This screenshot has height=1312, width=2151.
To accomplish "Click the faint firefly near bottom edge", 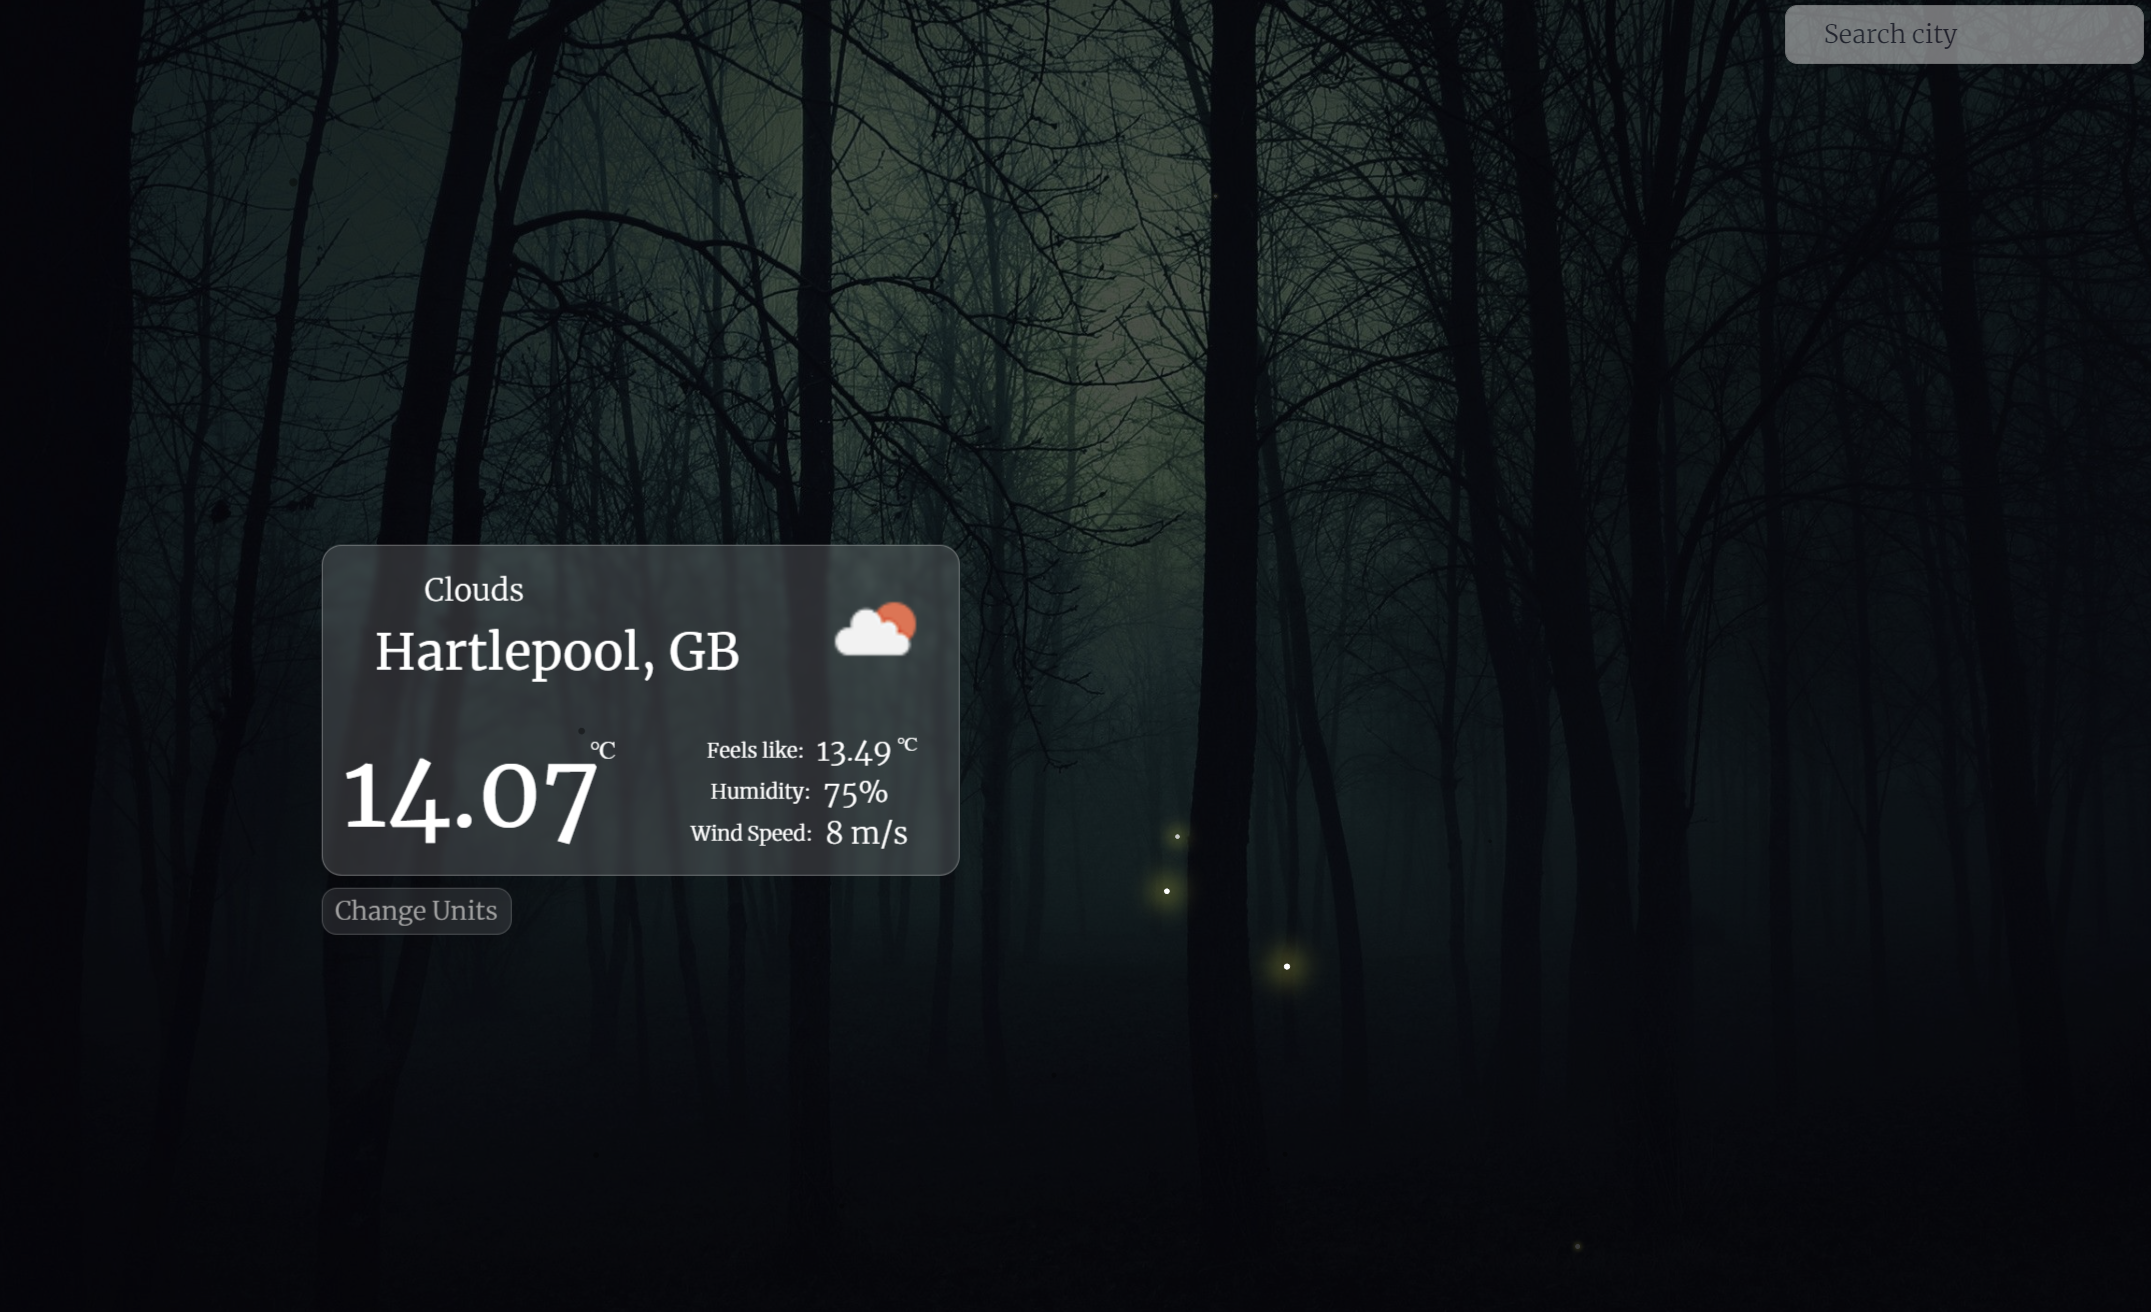I will (1578, 1246).
